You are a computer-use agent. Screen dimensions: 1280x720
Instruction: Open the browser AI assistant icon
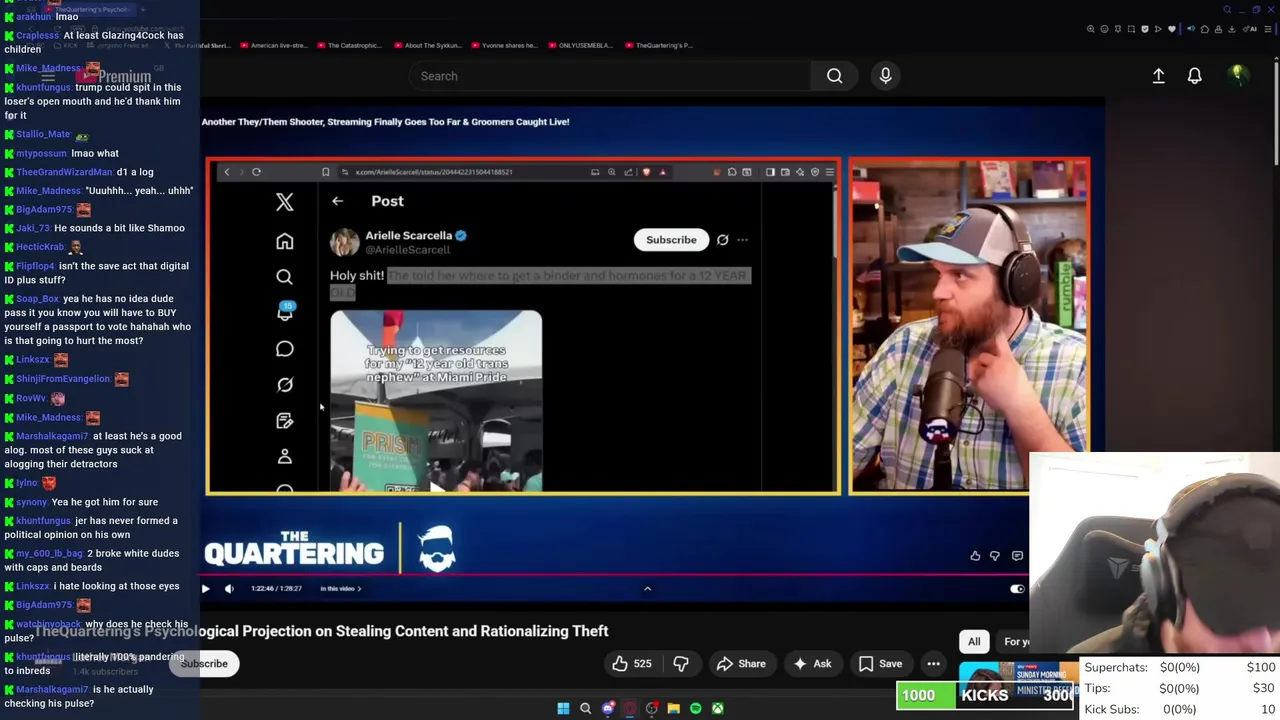(x=1249, y=29)
